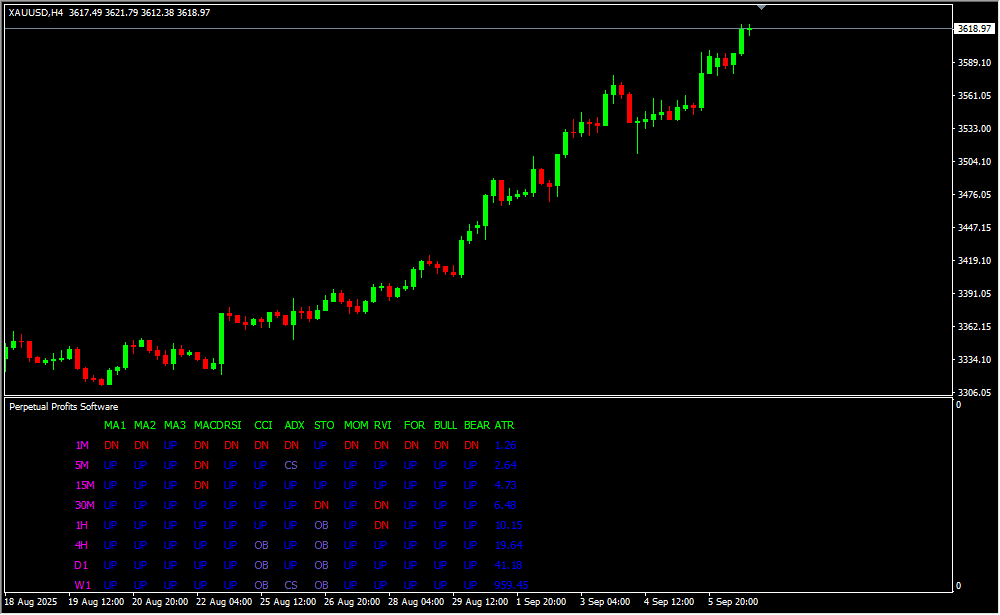
Task: Click the red DN in the 30M STO cell
Action: point(321,506)
